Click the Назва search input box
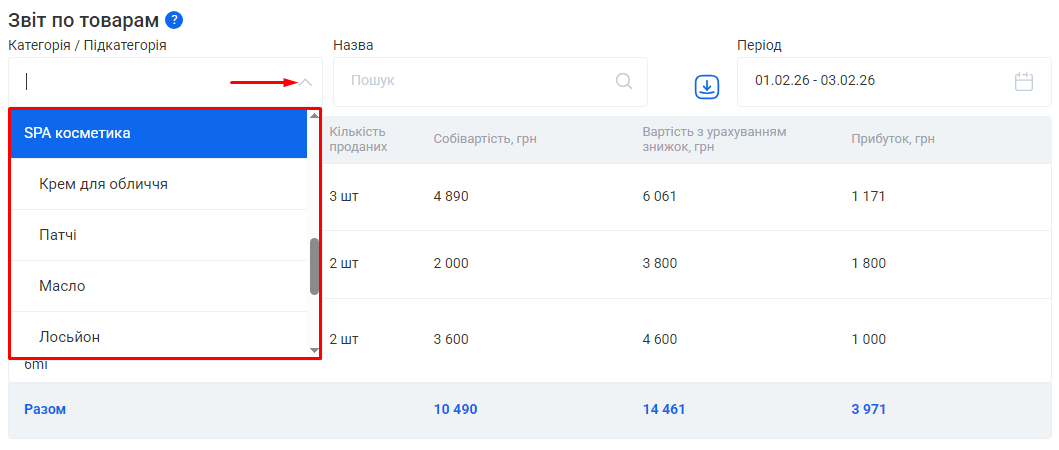Viewport: 1059px width, 450px height. [475, 81]
